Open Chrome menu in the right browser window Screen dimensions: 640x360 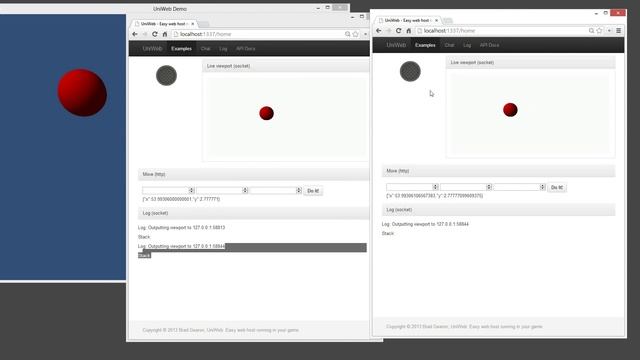(619, 31)
